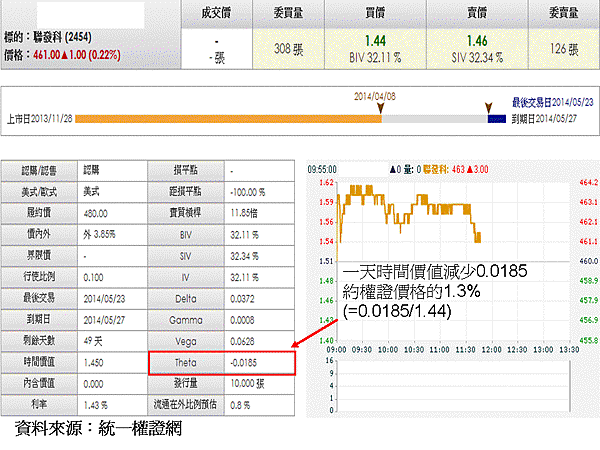600x450 pixels.
Task: Click the volume sub-chart below price chart
Action: [x=453, y=386]
